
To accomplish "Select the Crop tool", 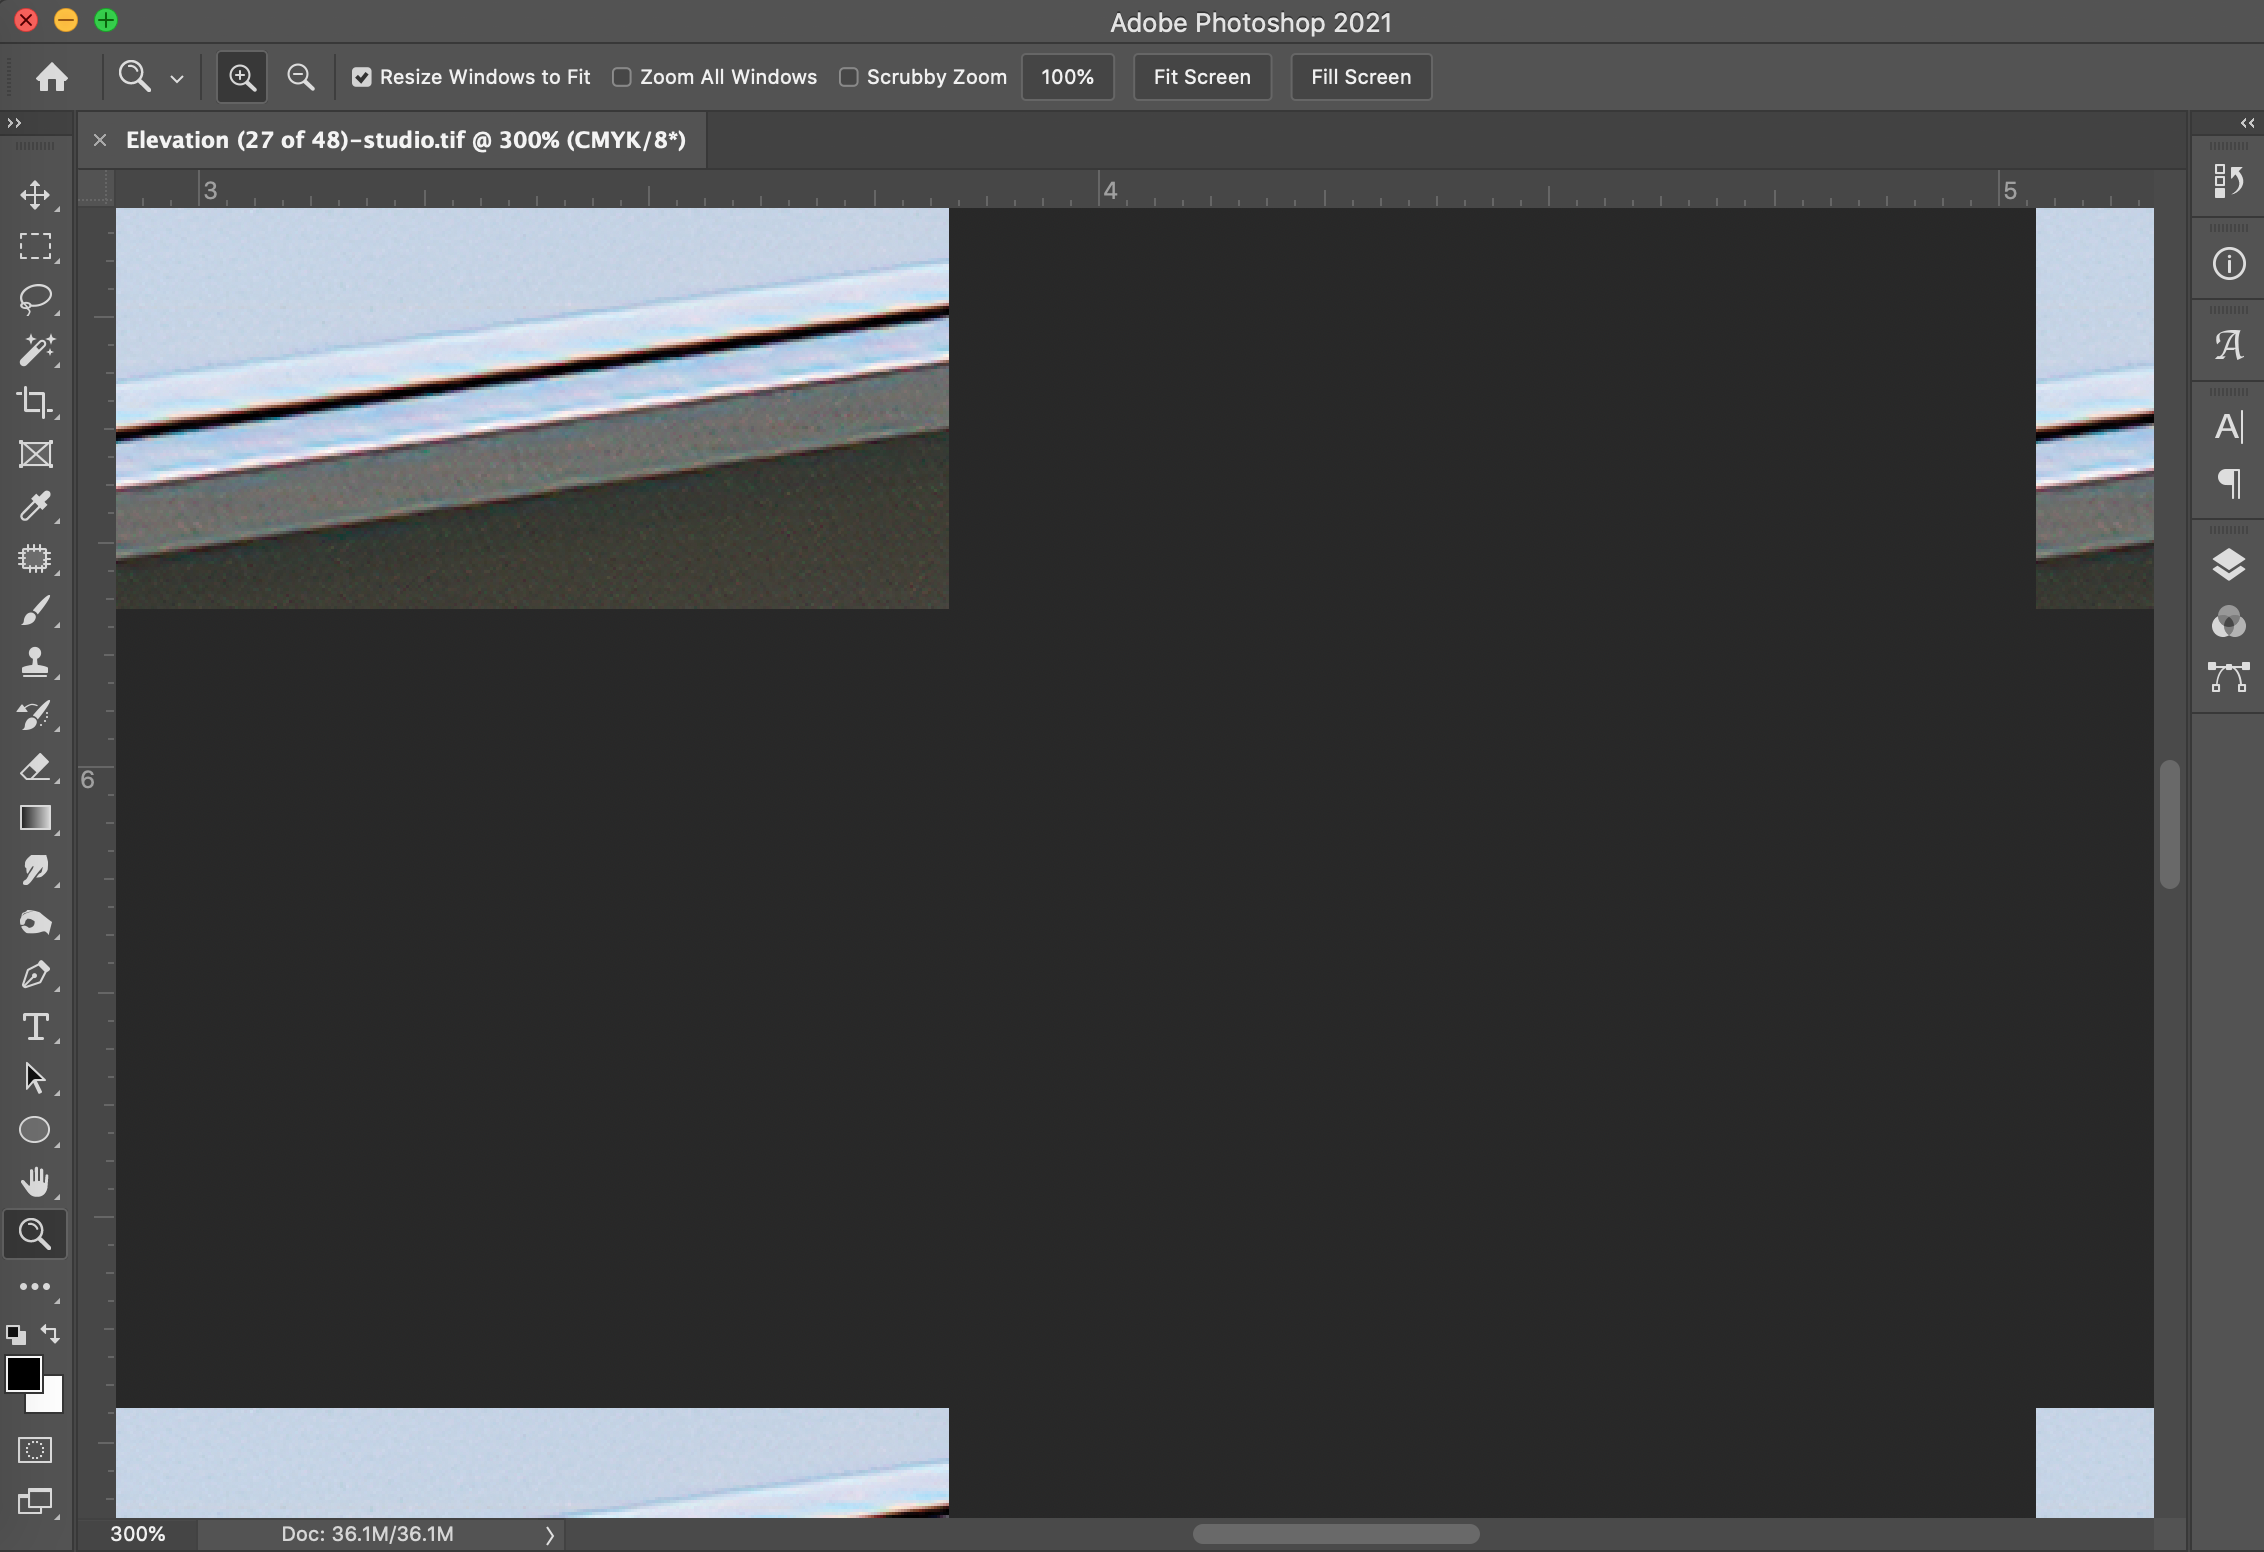I will pos(35,402).
